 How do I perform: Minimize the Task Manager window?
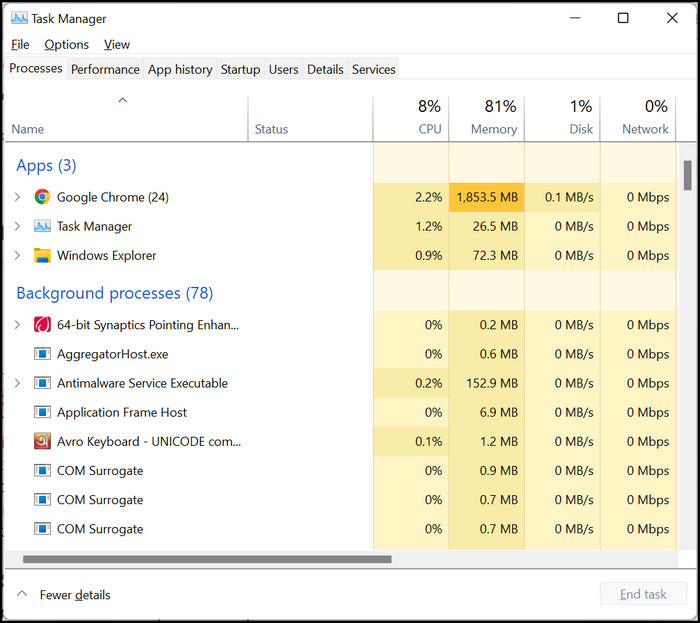[575, 18]
